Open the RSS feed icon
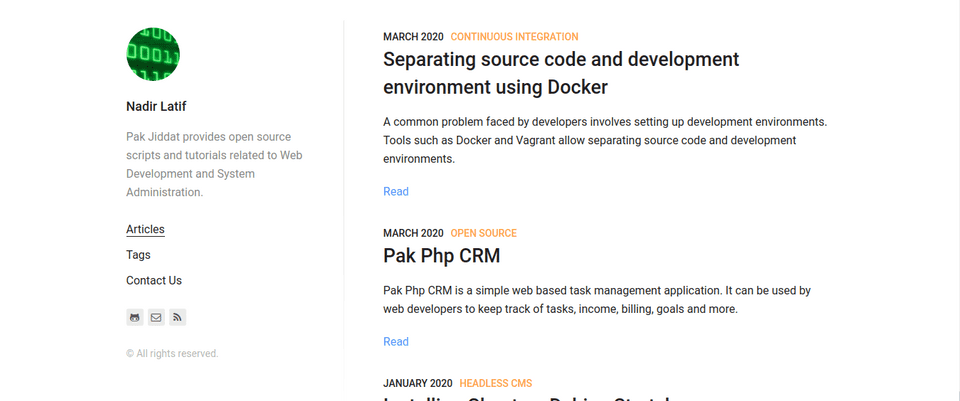 pyautogui.click(x=177, y=318)
